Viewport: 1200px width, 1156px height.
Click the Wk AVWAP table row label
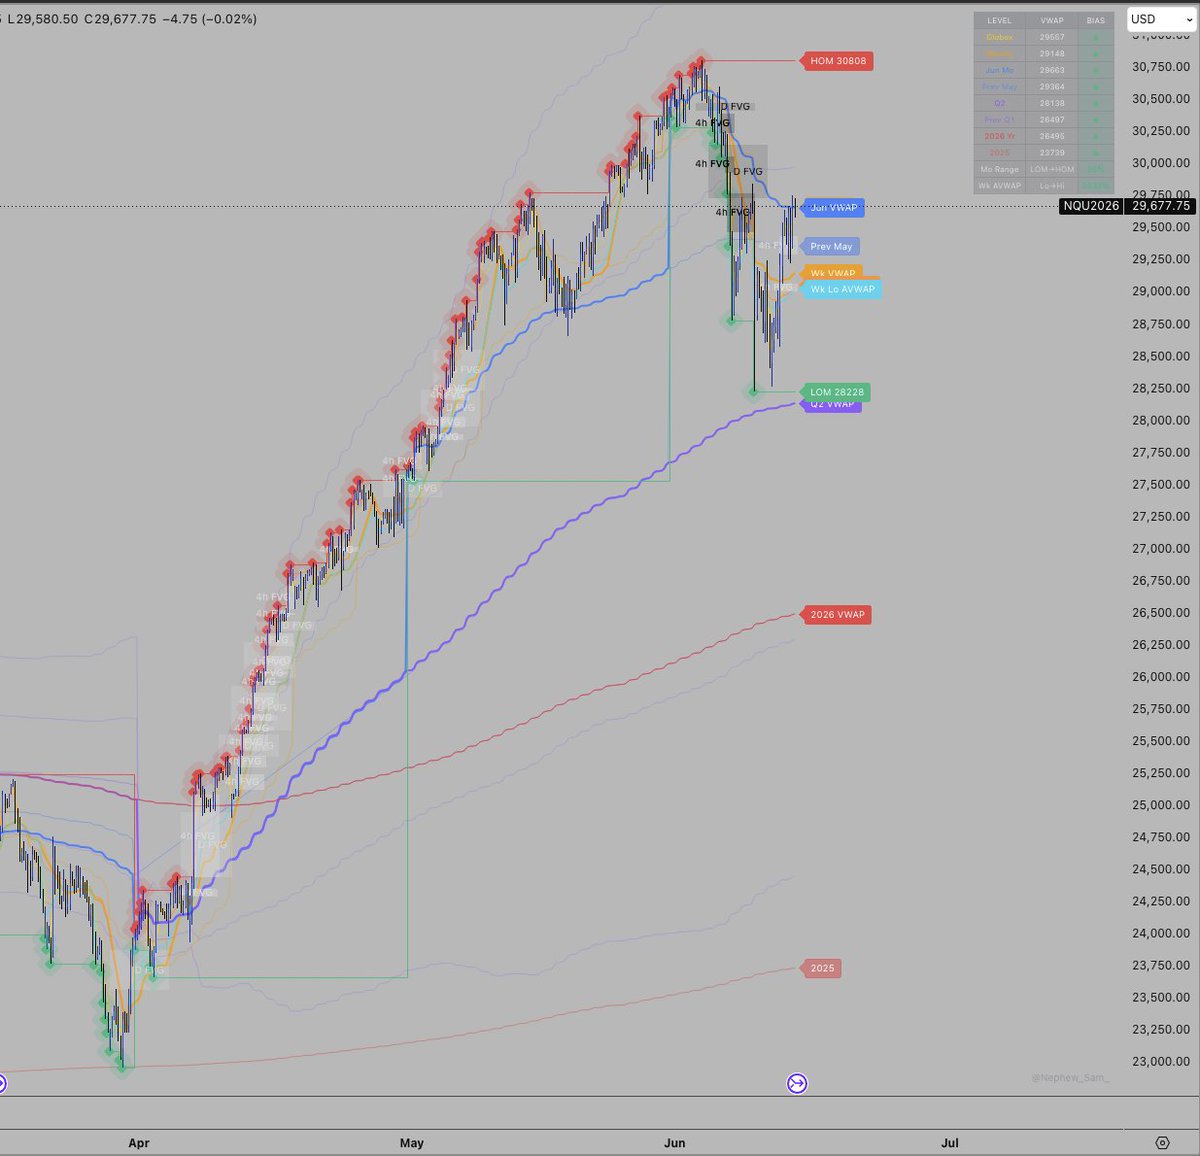pyautogui.click(x=1000, y=186)
